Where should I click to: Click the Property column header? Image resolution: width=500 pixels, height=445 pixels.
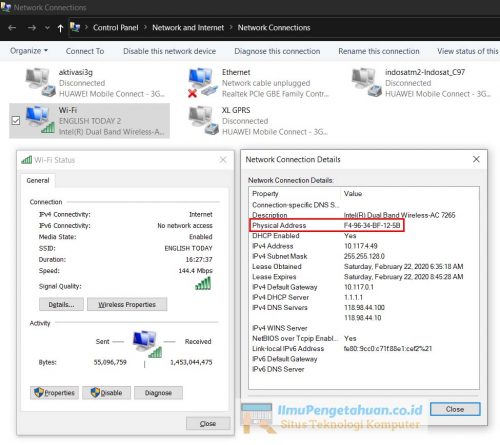(295, 194)
